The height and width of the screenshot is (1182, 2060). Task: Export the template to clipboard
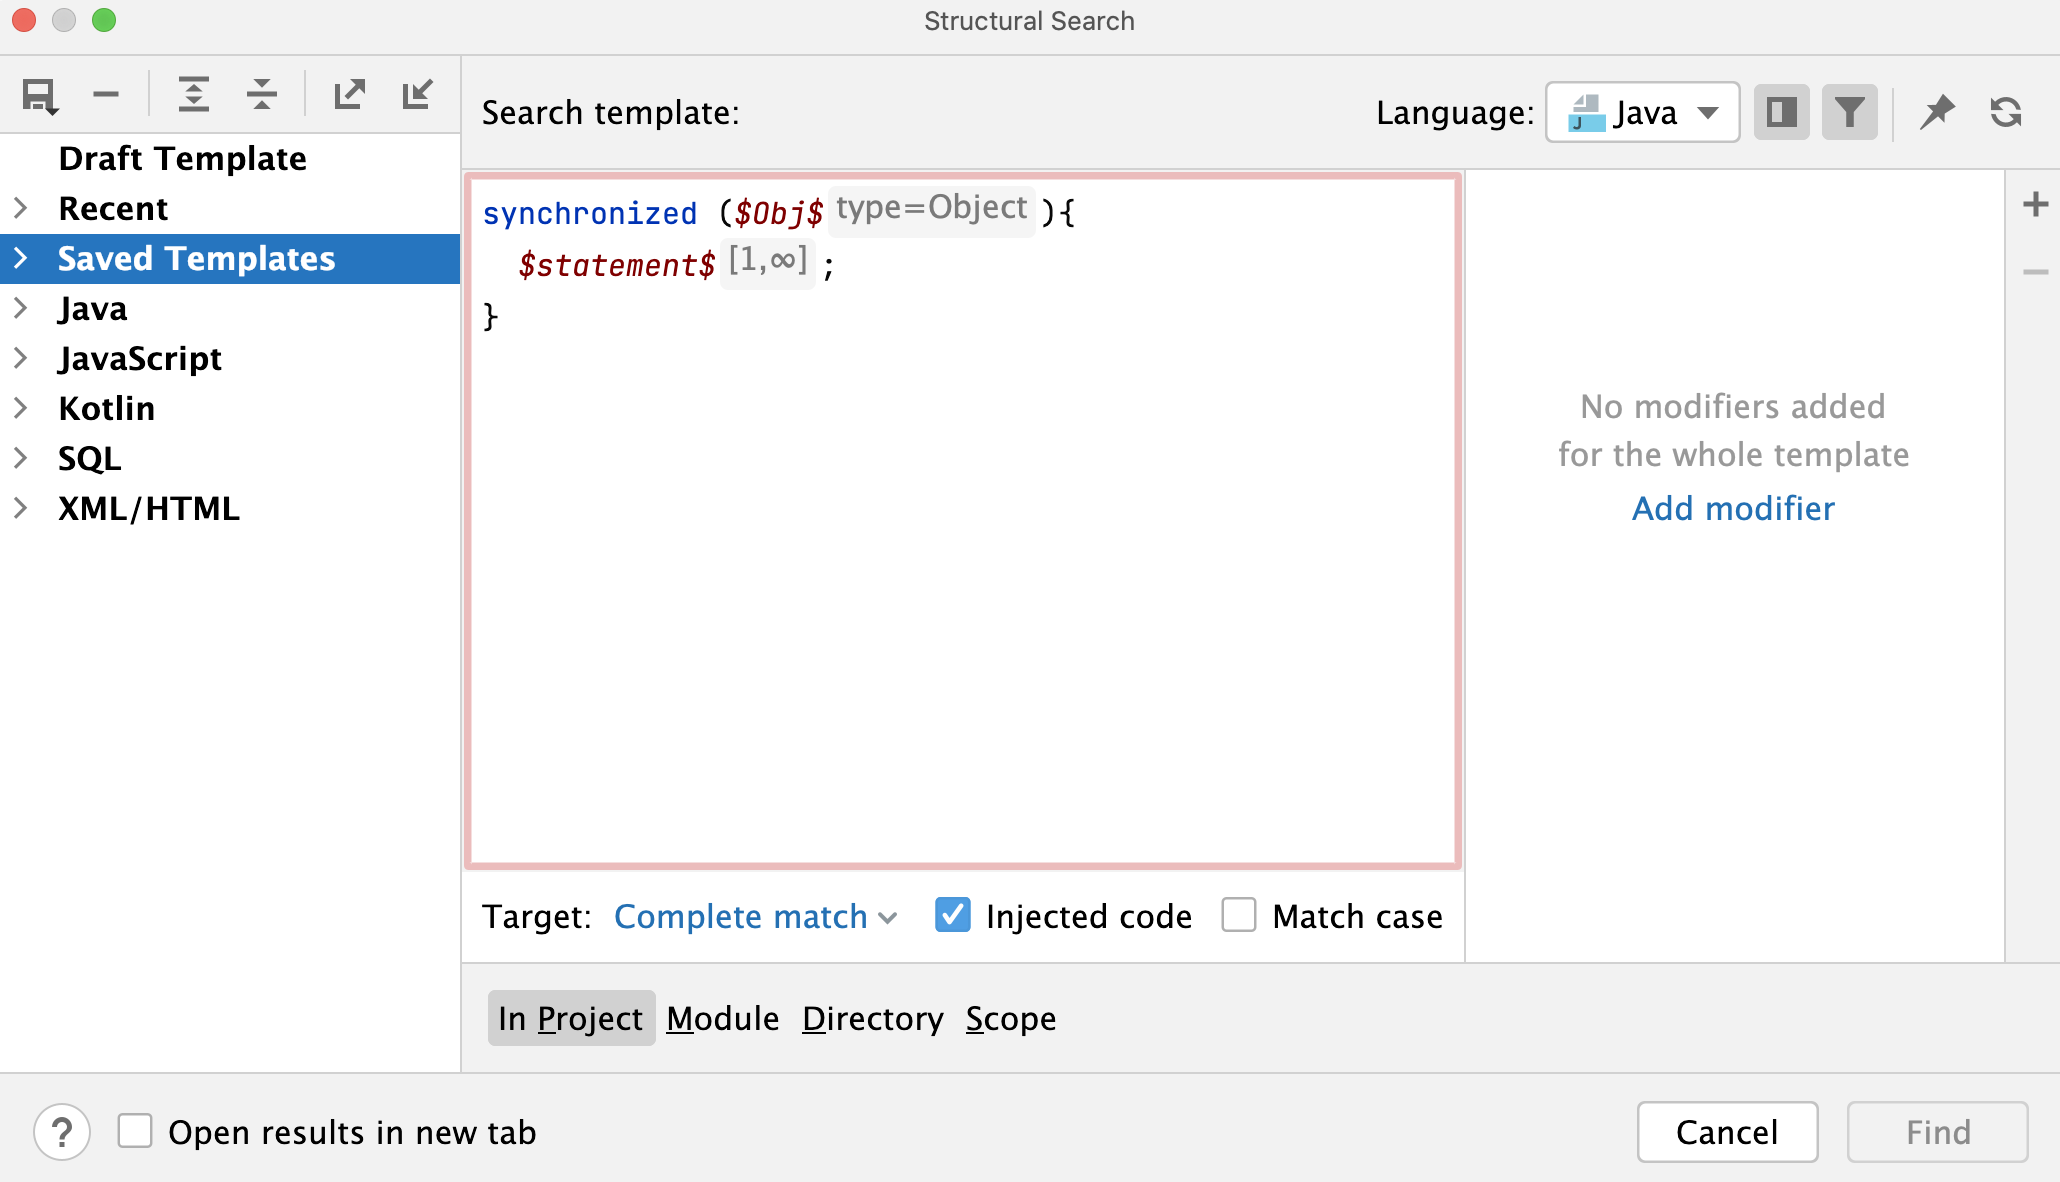pos(348,93)
